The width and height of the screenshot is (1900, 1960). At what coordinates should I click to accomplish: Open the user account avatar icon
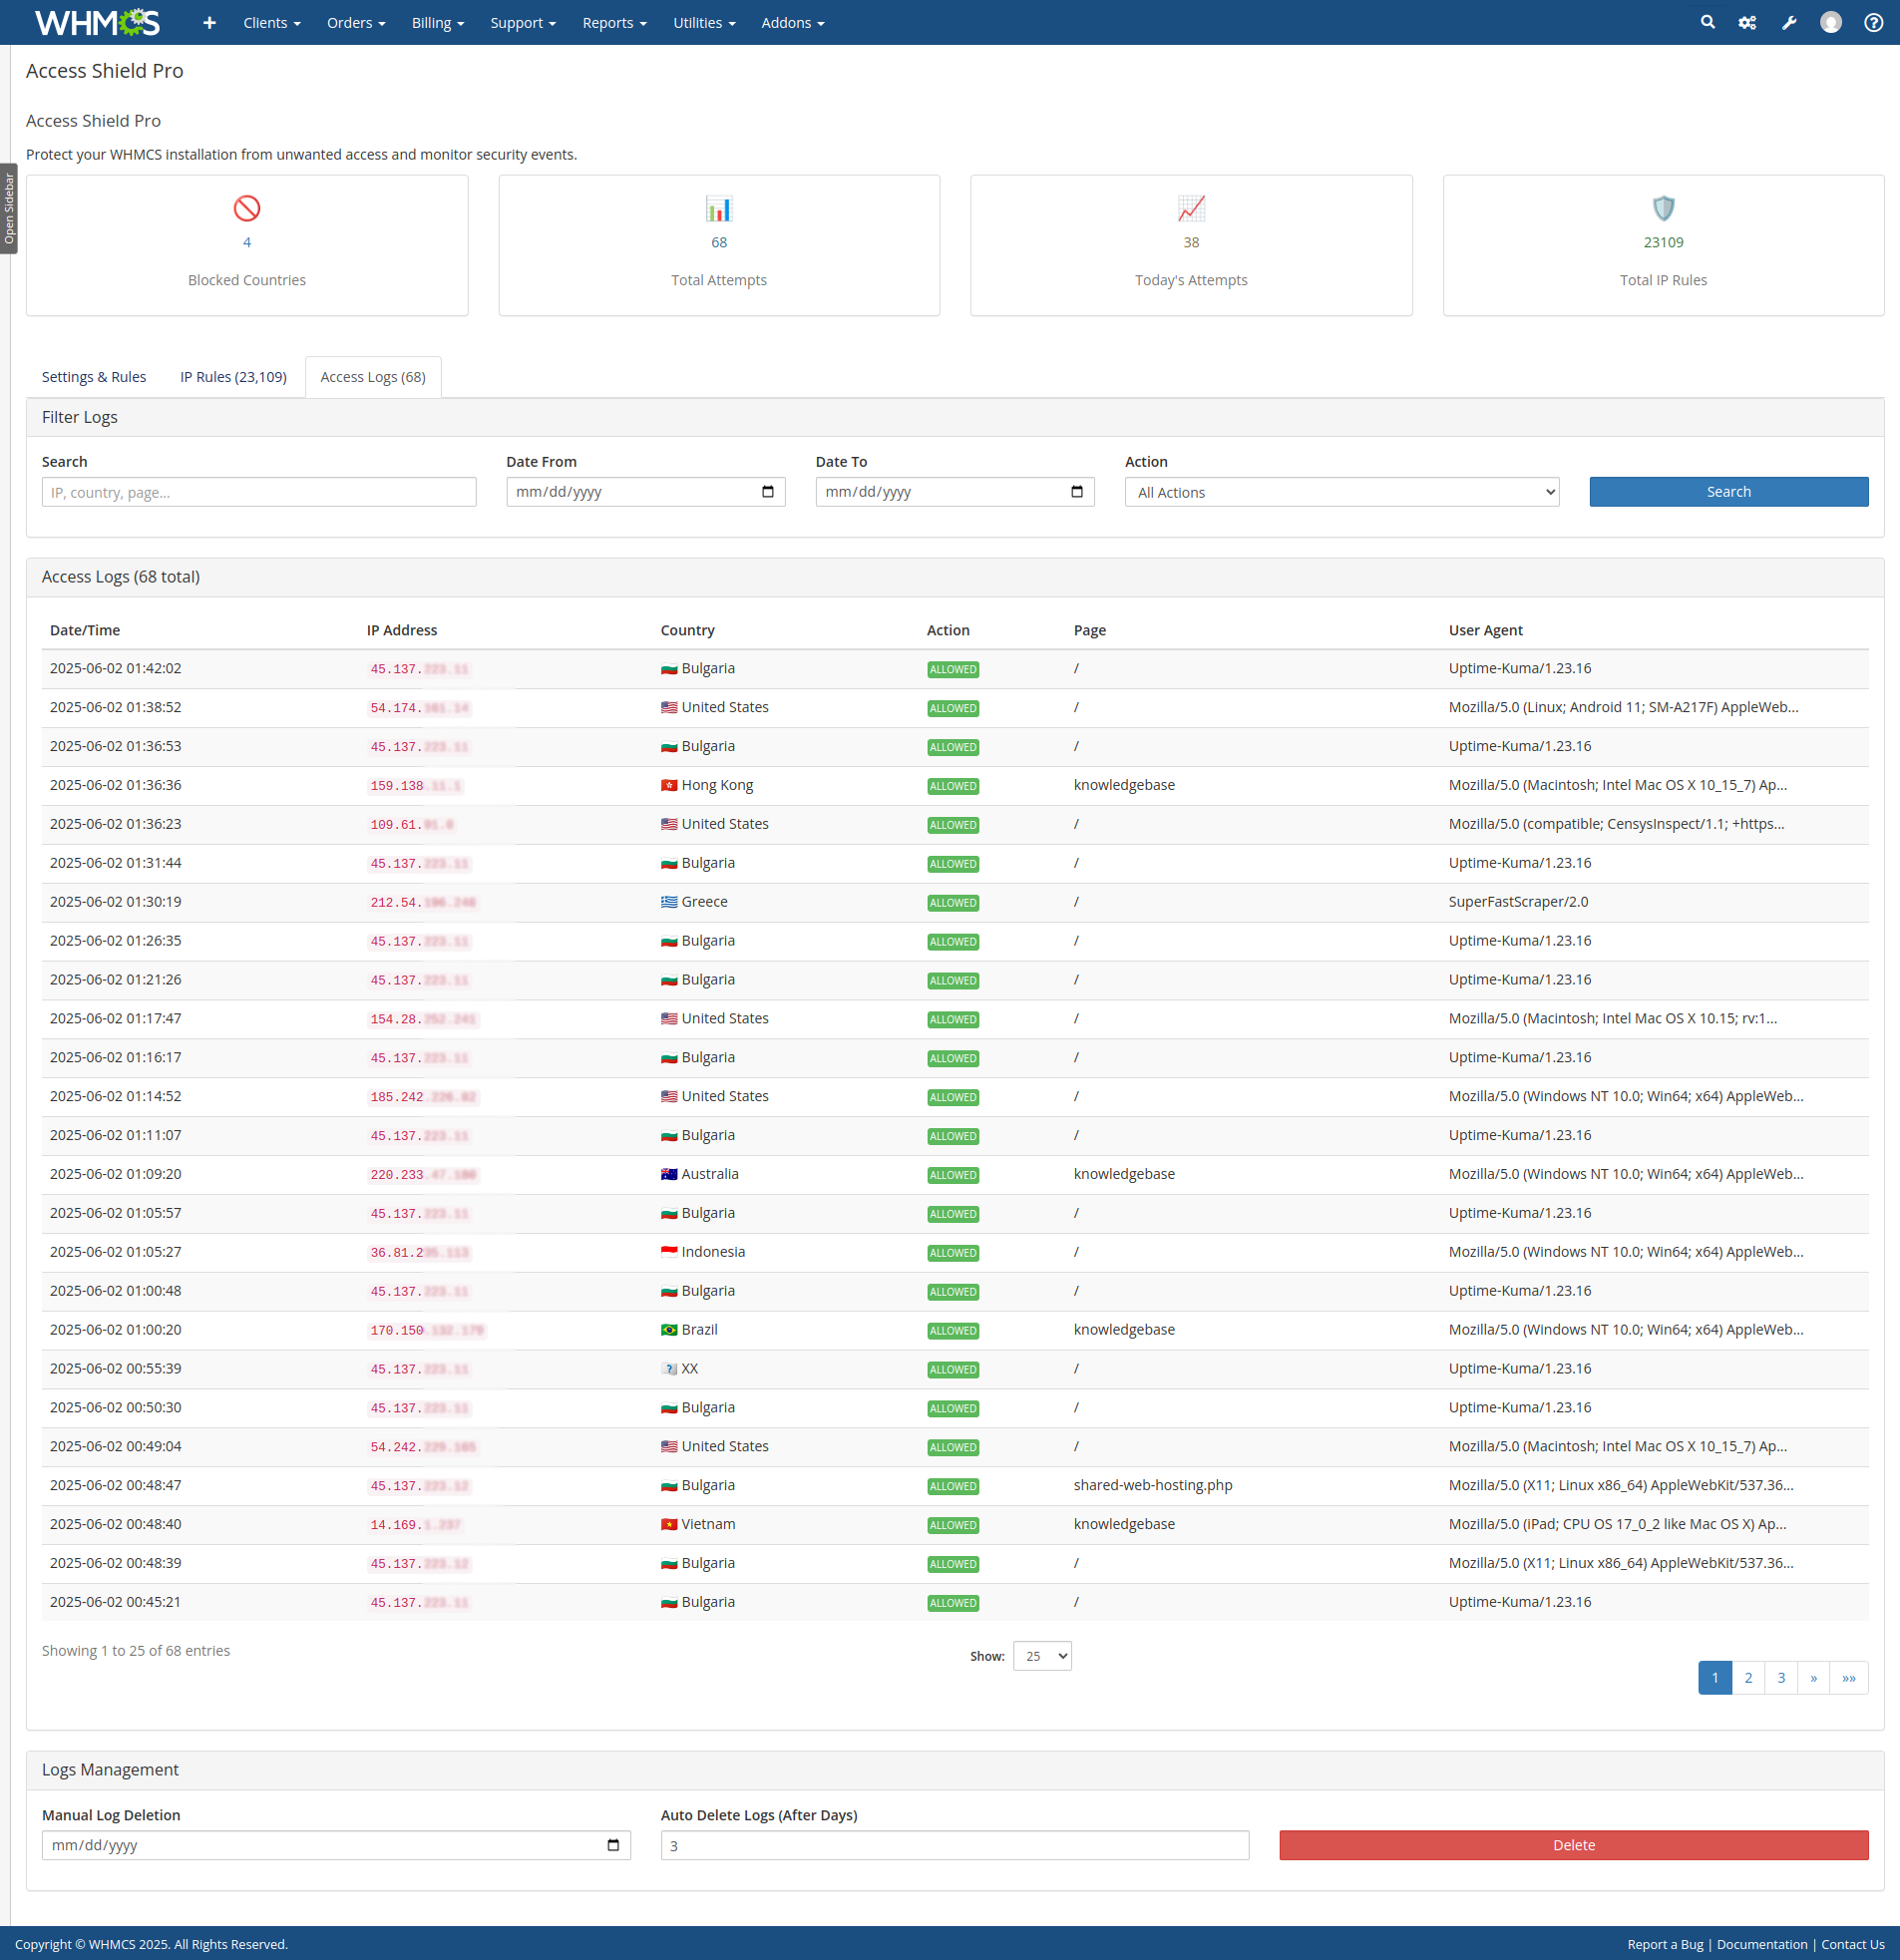1831,22
